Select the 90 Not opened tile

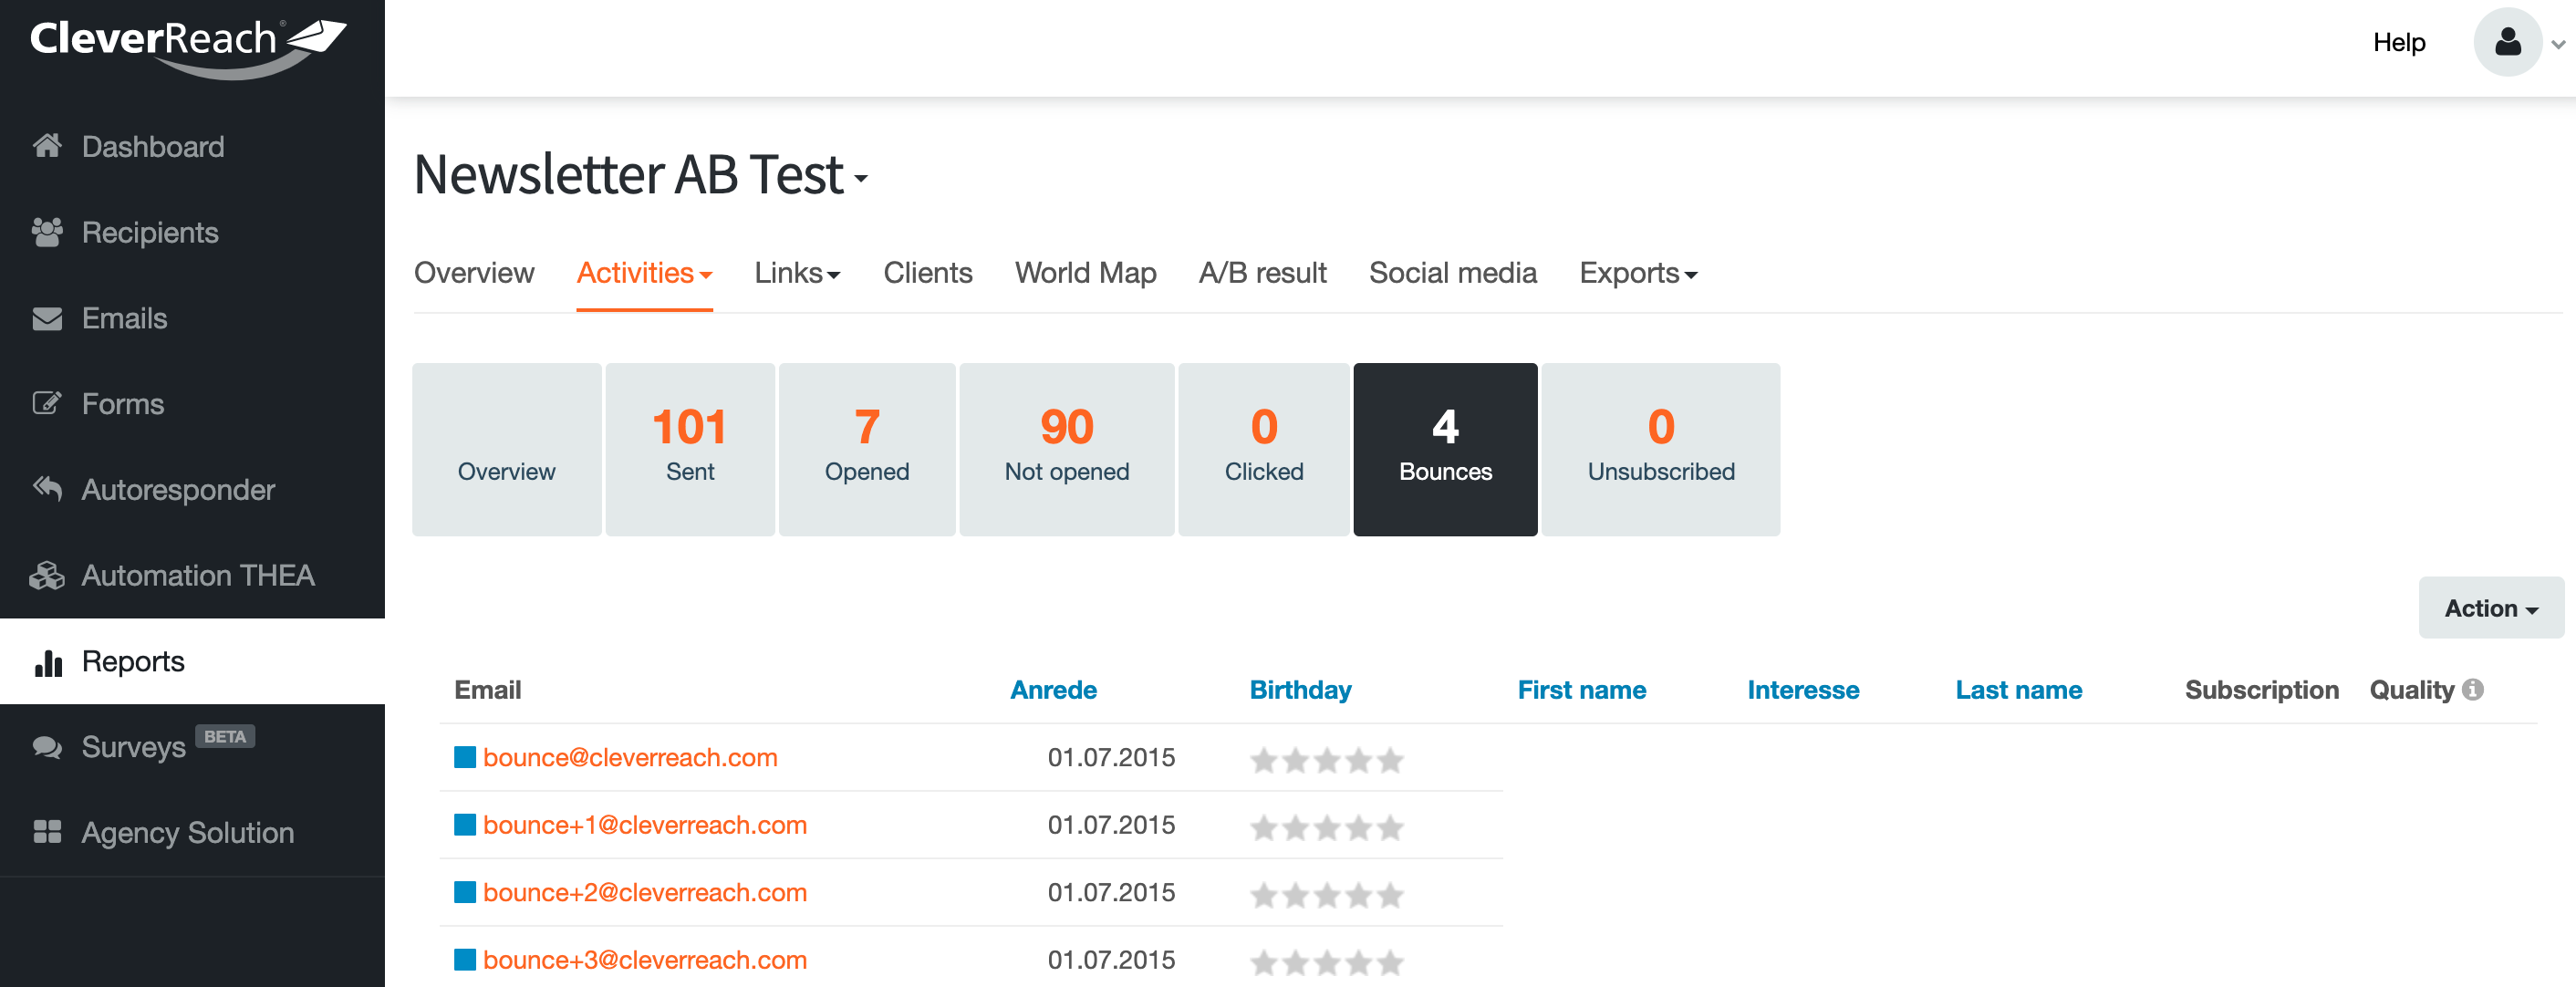click(1066, 449)
